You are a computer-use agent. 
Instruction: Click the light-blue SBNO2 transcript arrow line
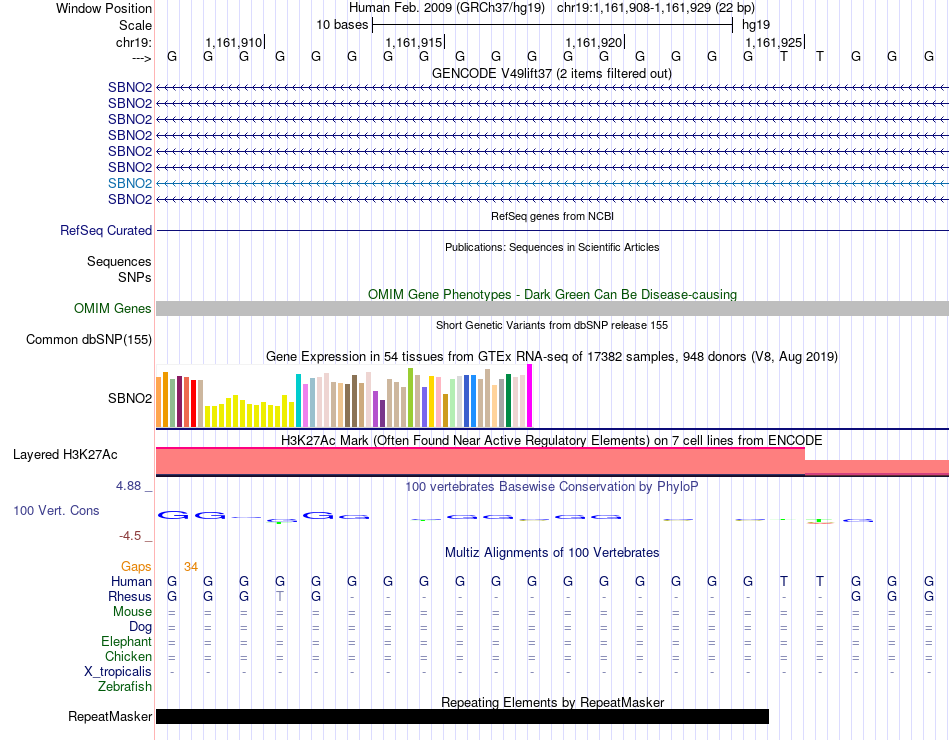pyautogui.click(x=552, y=183)
